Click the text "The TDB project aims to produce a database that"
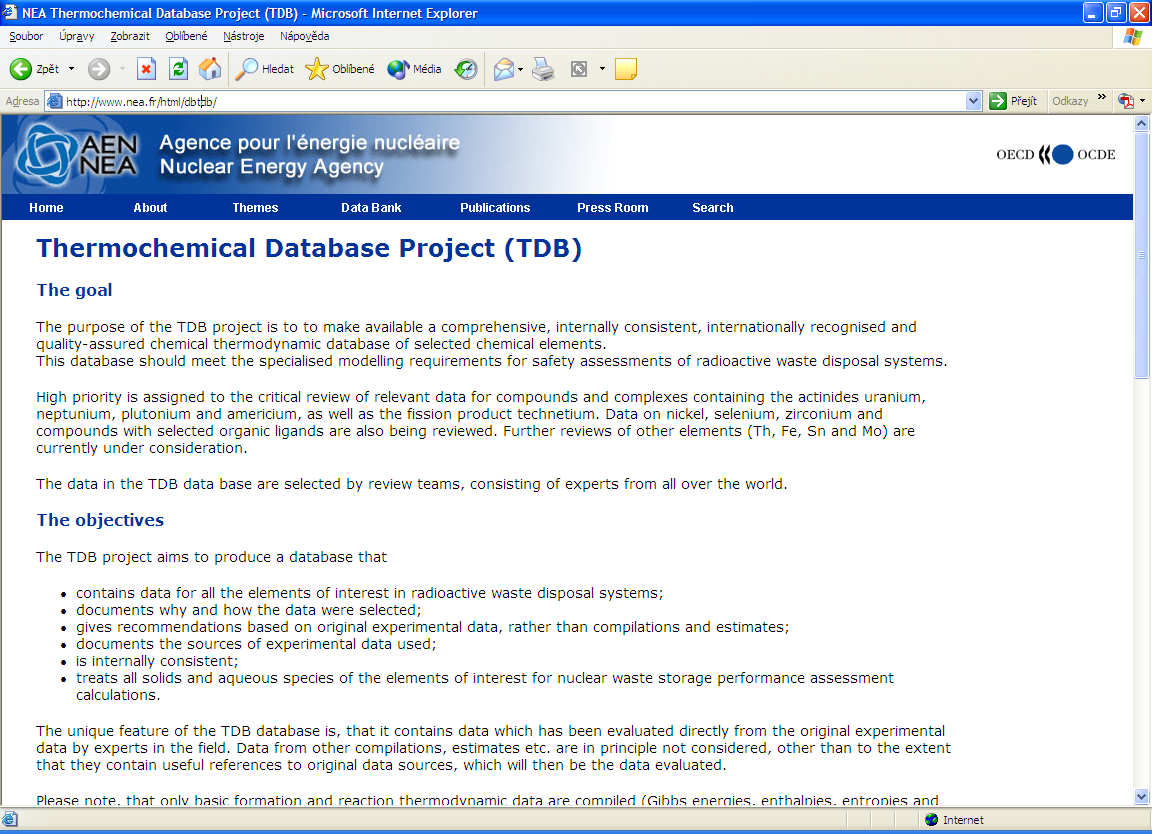Image resolution: width=1152 pixels, height=834 pixels. (x=212, y=557)
